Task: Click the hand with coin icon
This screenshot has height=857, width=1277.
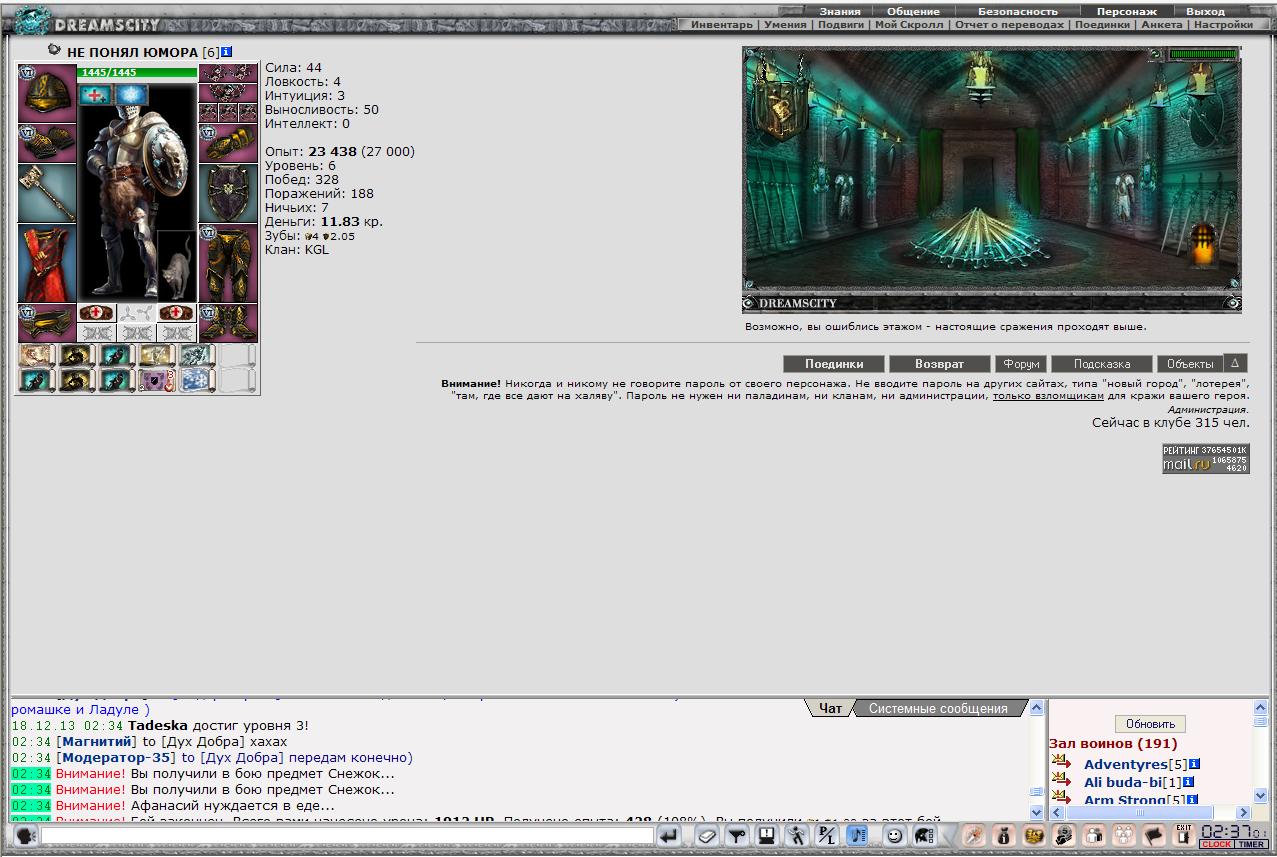Action: 1064,836
